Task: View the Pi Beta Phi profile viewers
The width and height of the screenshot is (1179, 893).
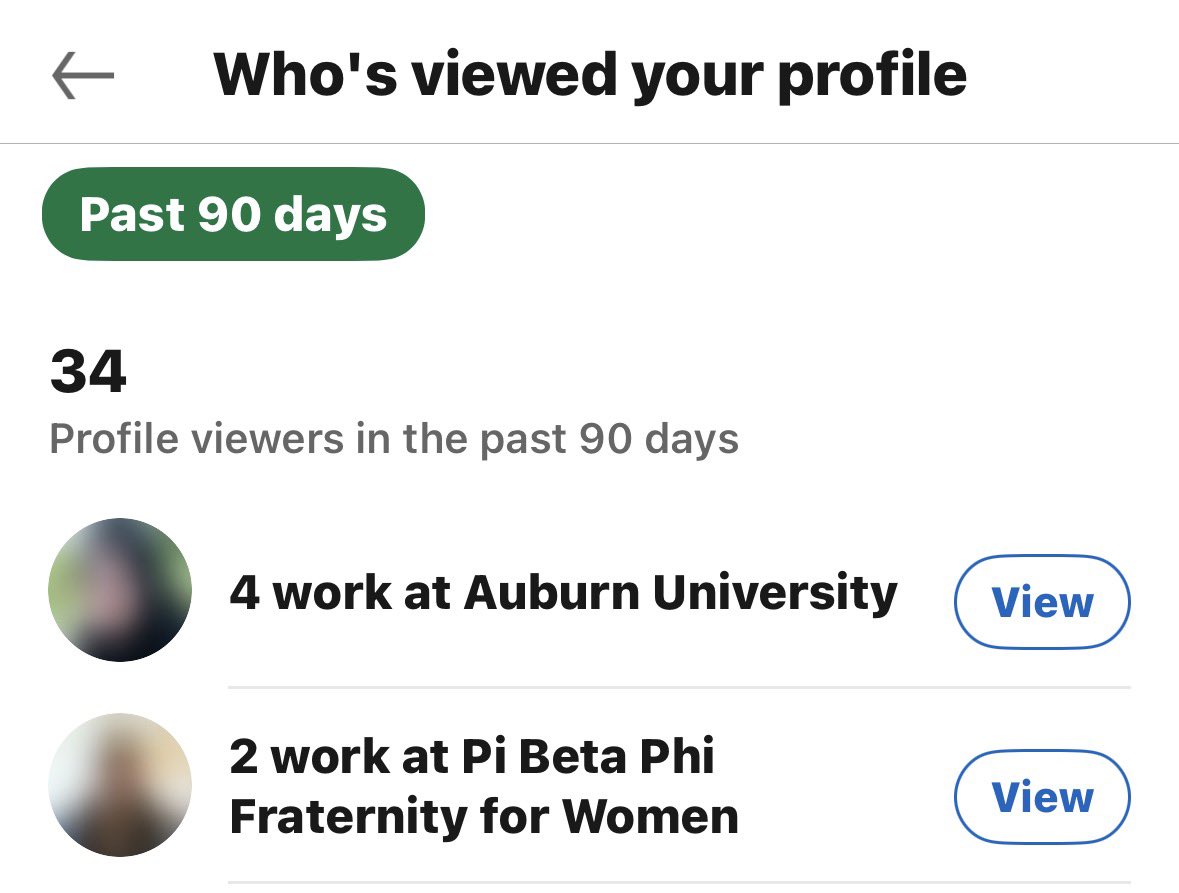Action: pos(1042,797)
